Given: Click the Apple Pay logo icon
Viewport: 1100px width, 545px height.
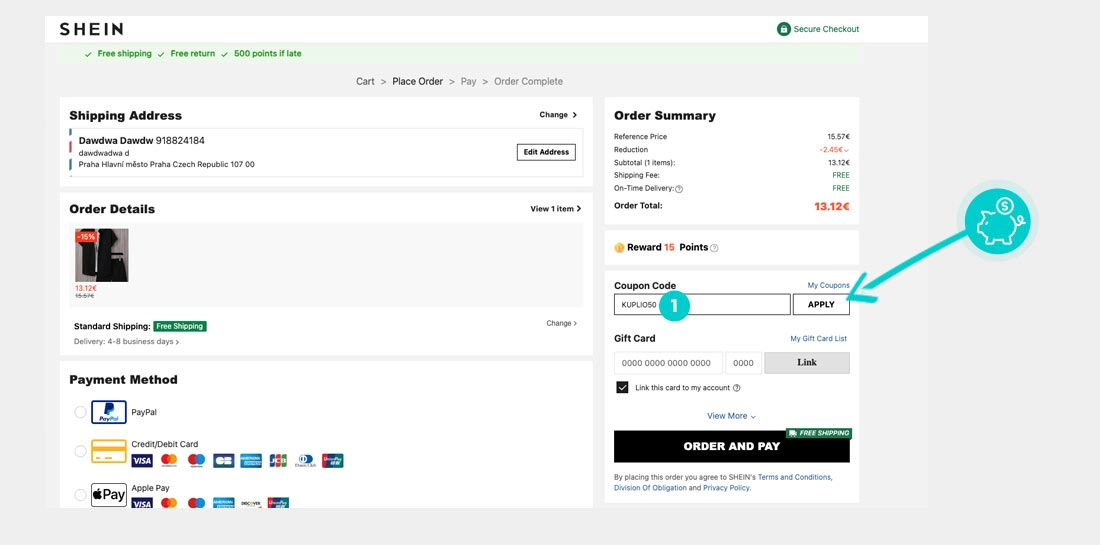Looking at the screenshot, I should pyautogui.click(x=109, y=494).
